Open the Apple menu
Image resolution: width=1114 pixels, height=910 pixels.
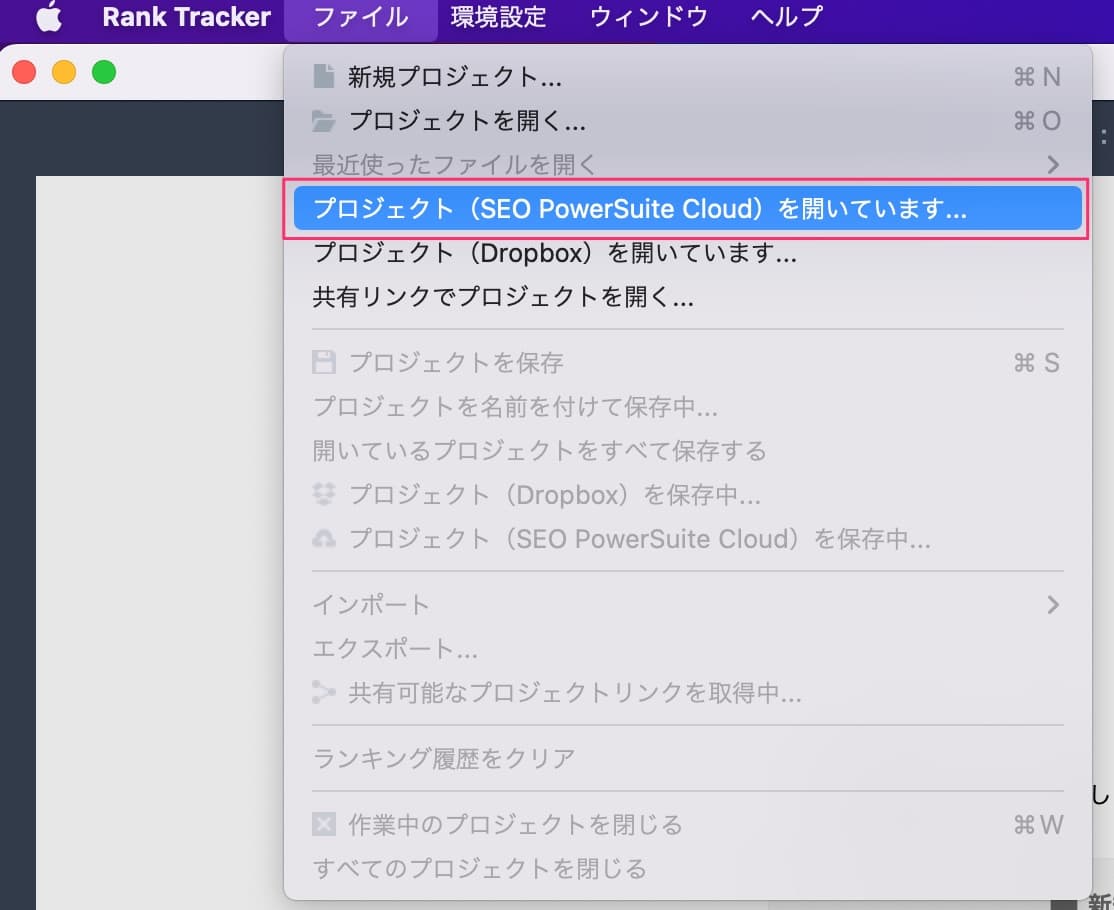coord(49,16)
